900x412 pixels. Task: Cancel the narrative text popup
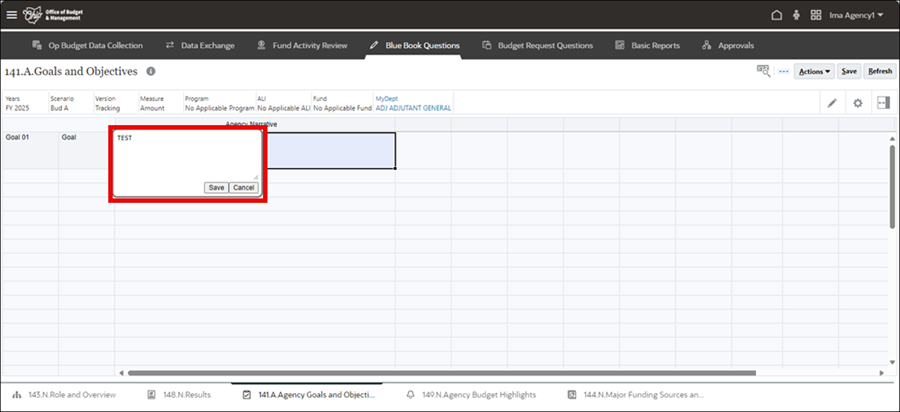click(x=244, y=188)
